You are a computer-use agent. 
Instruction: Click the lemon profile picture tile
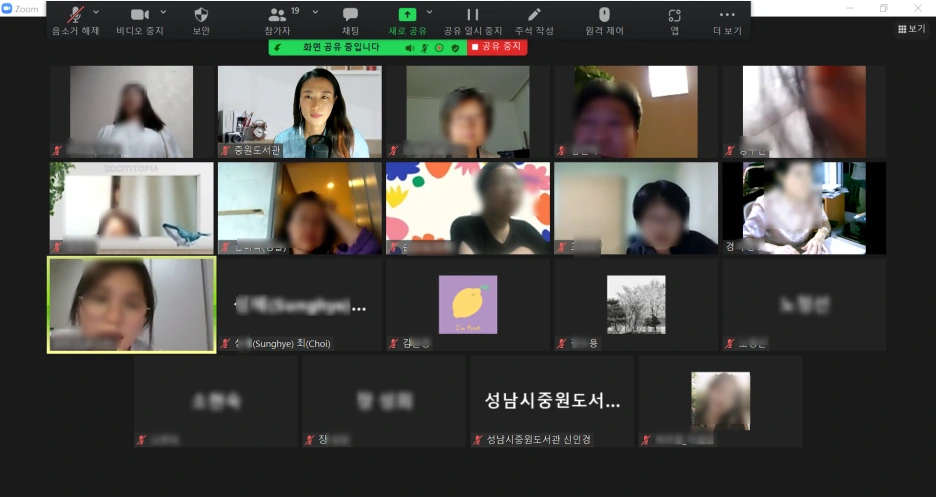click(468, 304)
